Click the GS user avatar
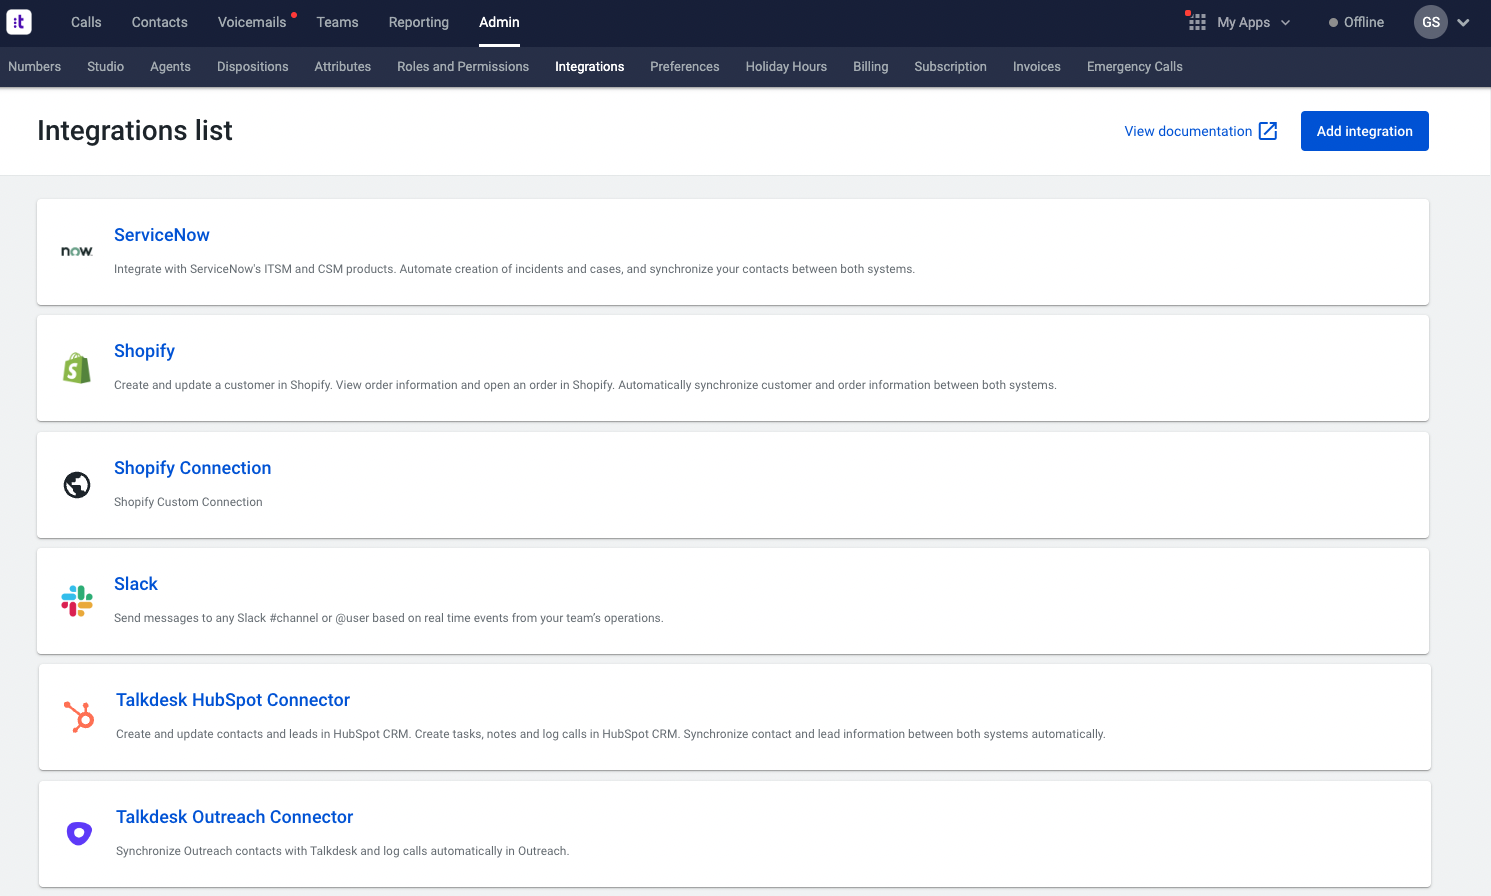 (1431, 22)
